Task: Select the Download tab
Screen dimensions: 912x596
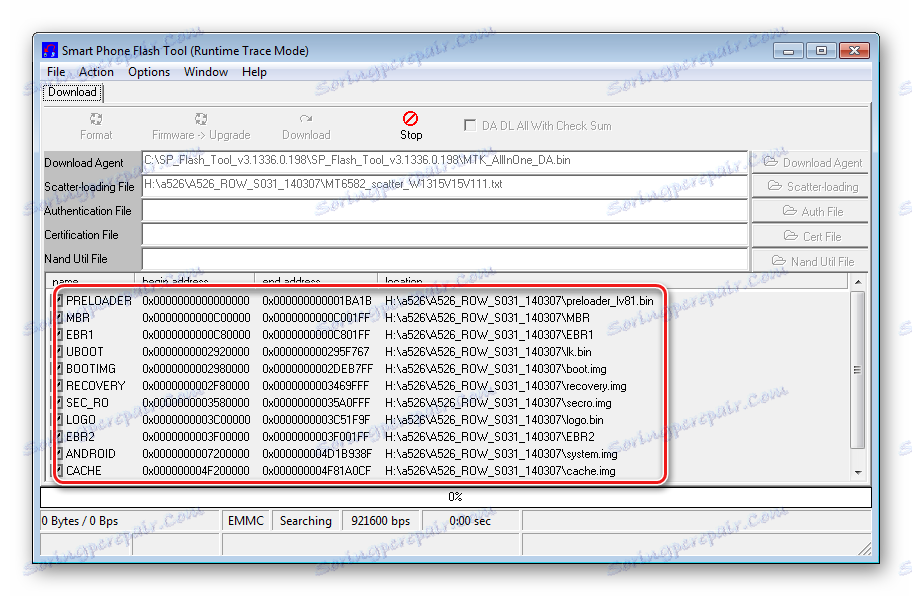Action: (x=72, y=92)
